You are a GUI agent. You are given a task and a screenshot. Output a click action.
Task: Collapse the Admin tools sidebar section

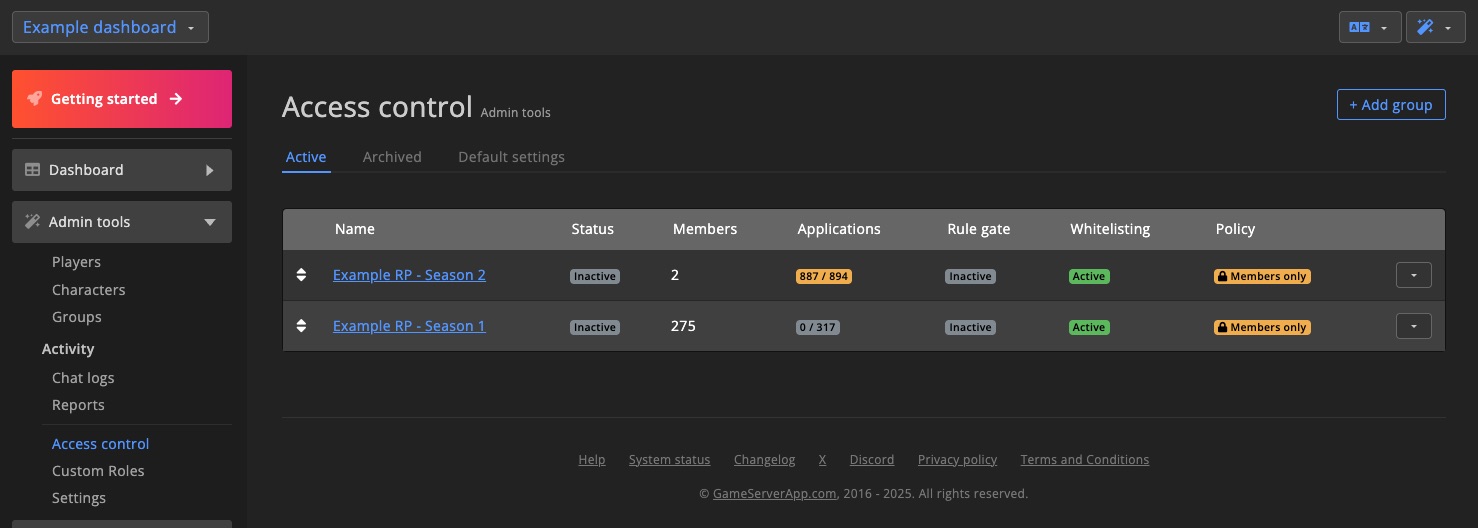pyautogui.click(x=210, y=222)
